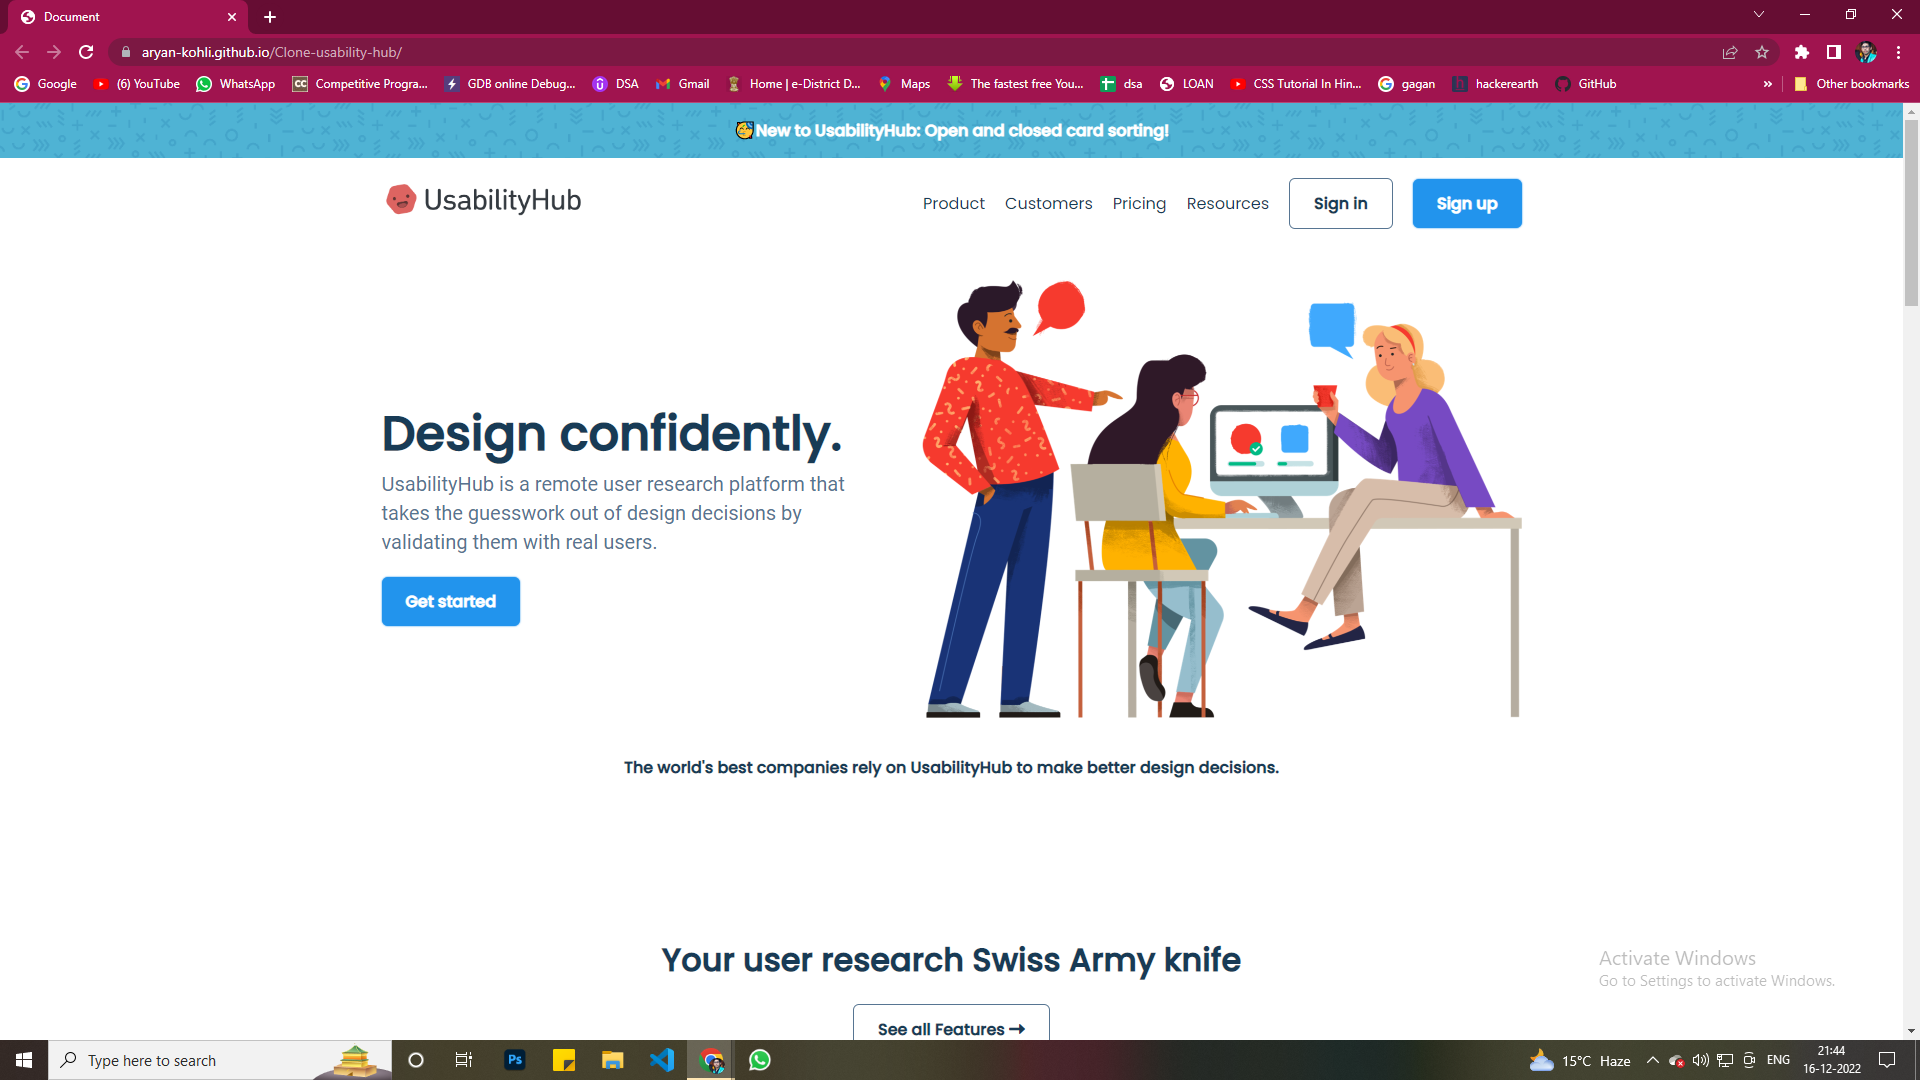Open the Product menu item
1920x1080 pixels.
pos(953,204)
